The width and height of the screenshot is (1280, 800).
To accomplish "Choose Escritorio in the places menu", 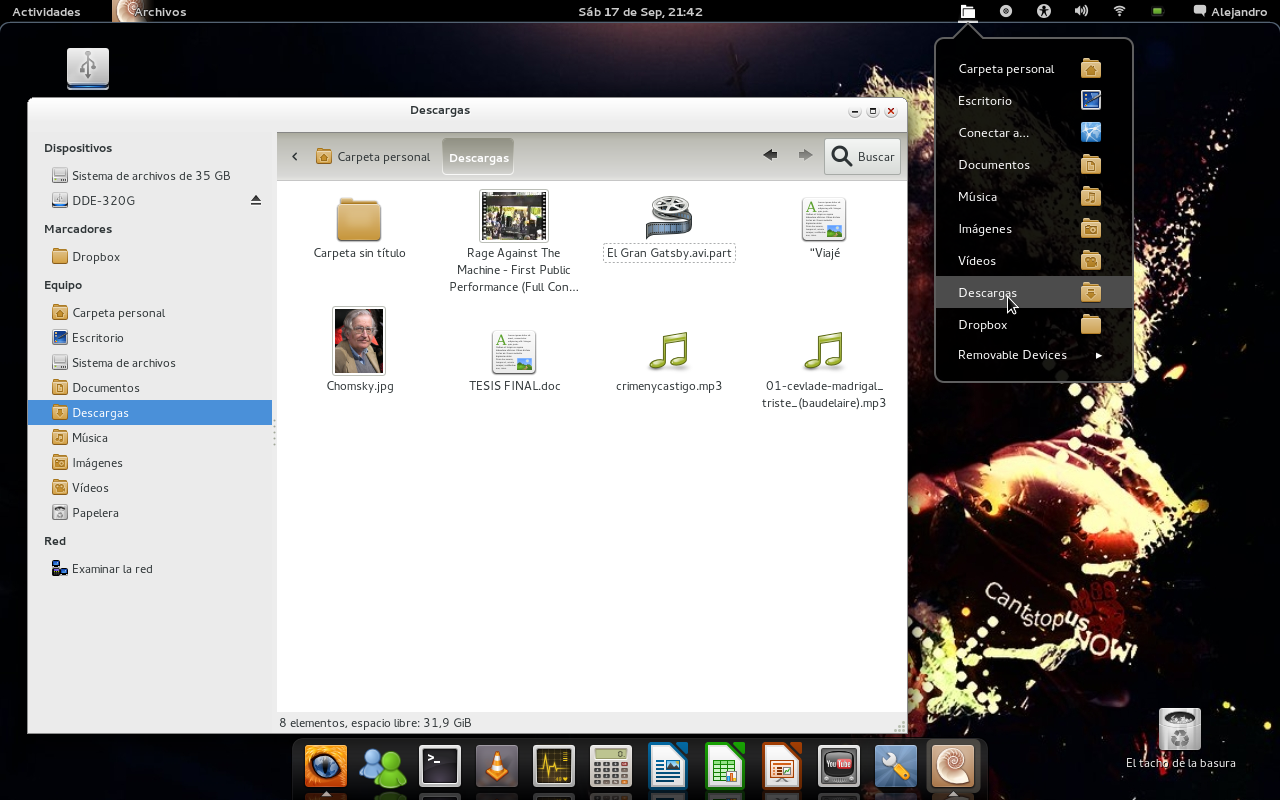I will coord(1034,101).
